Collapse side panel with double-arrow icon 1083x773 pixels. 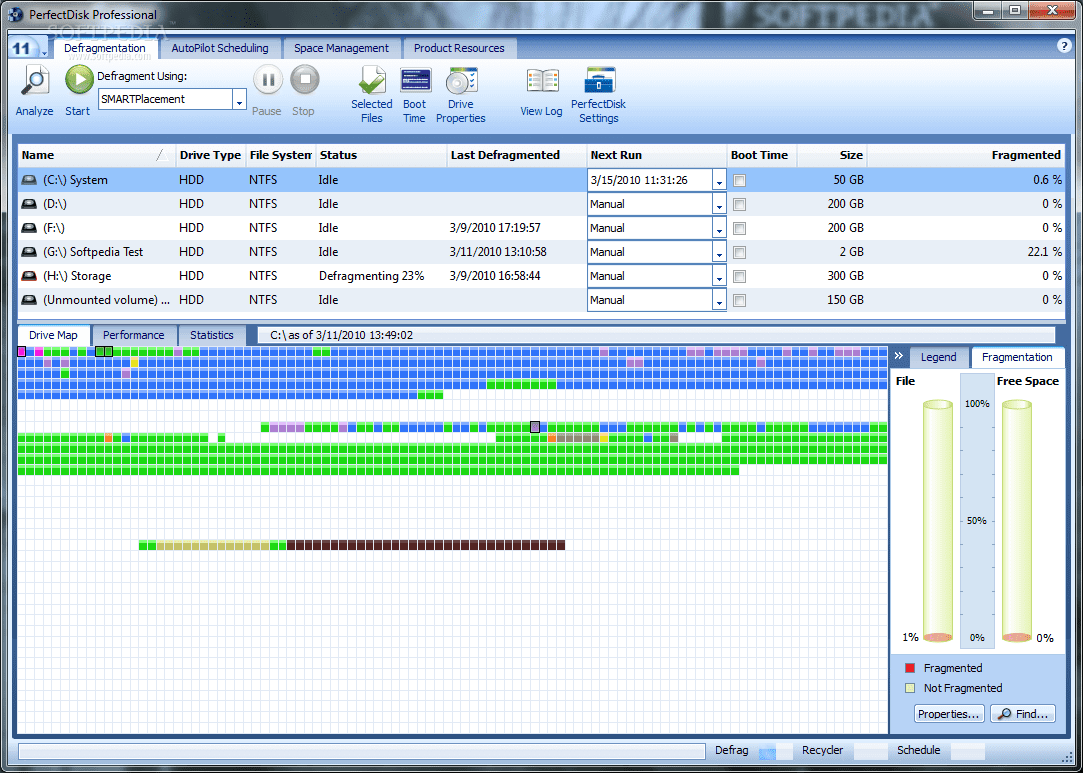pos(899,356)
